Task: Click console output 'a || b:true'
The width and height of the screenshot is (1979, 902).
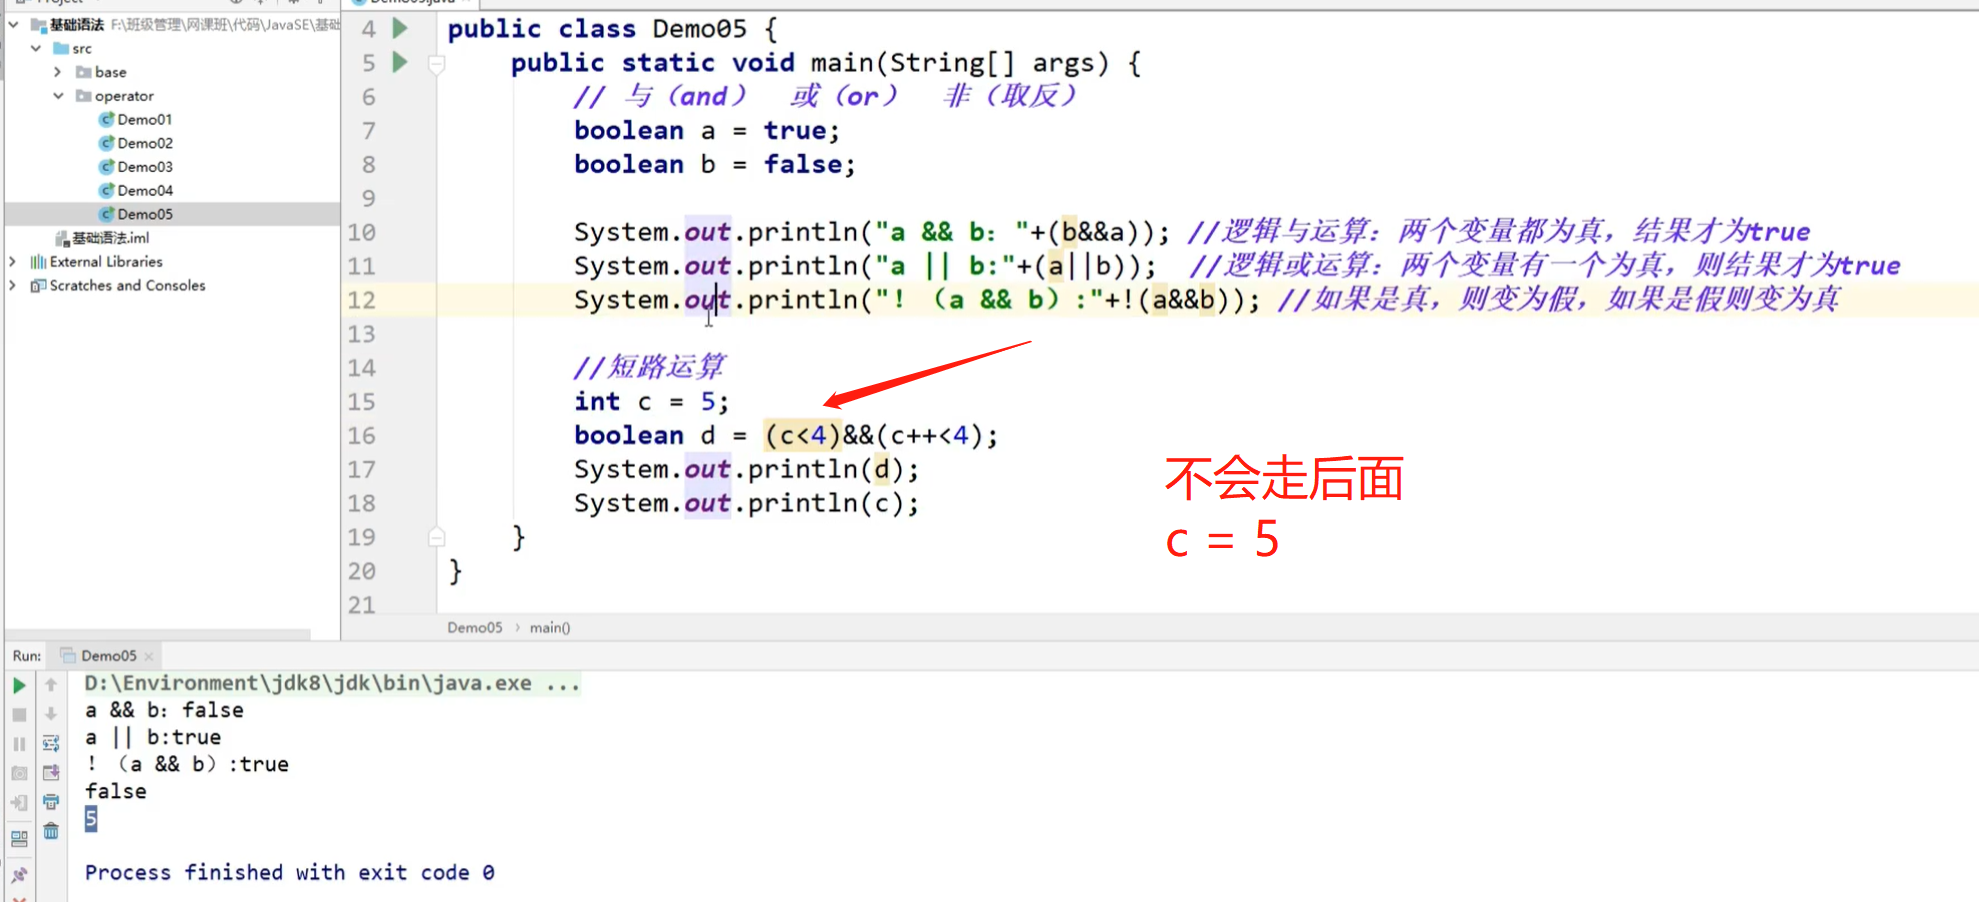Action: (x=153, y=737)
